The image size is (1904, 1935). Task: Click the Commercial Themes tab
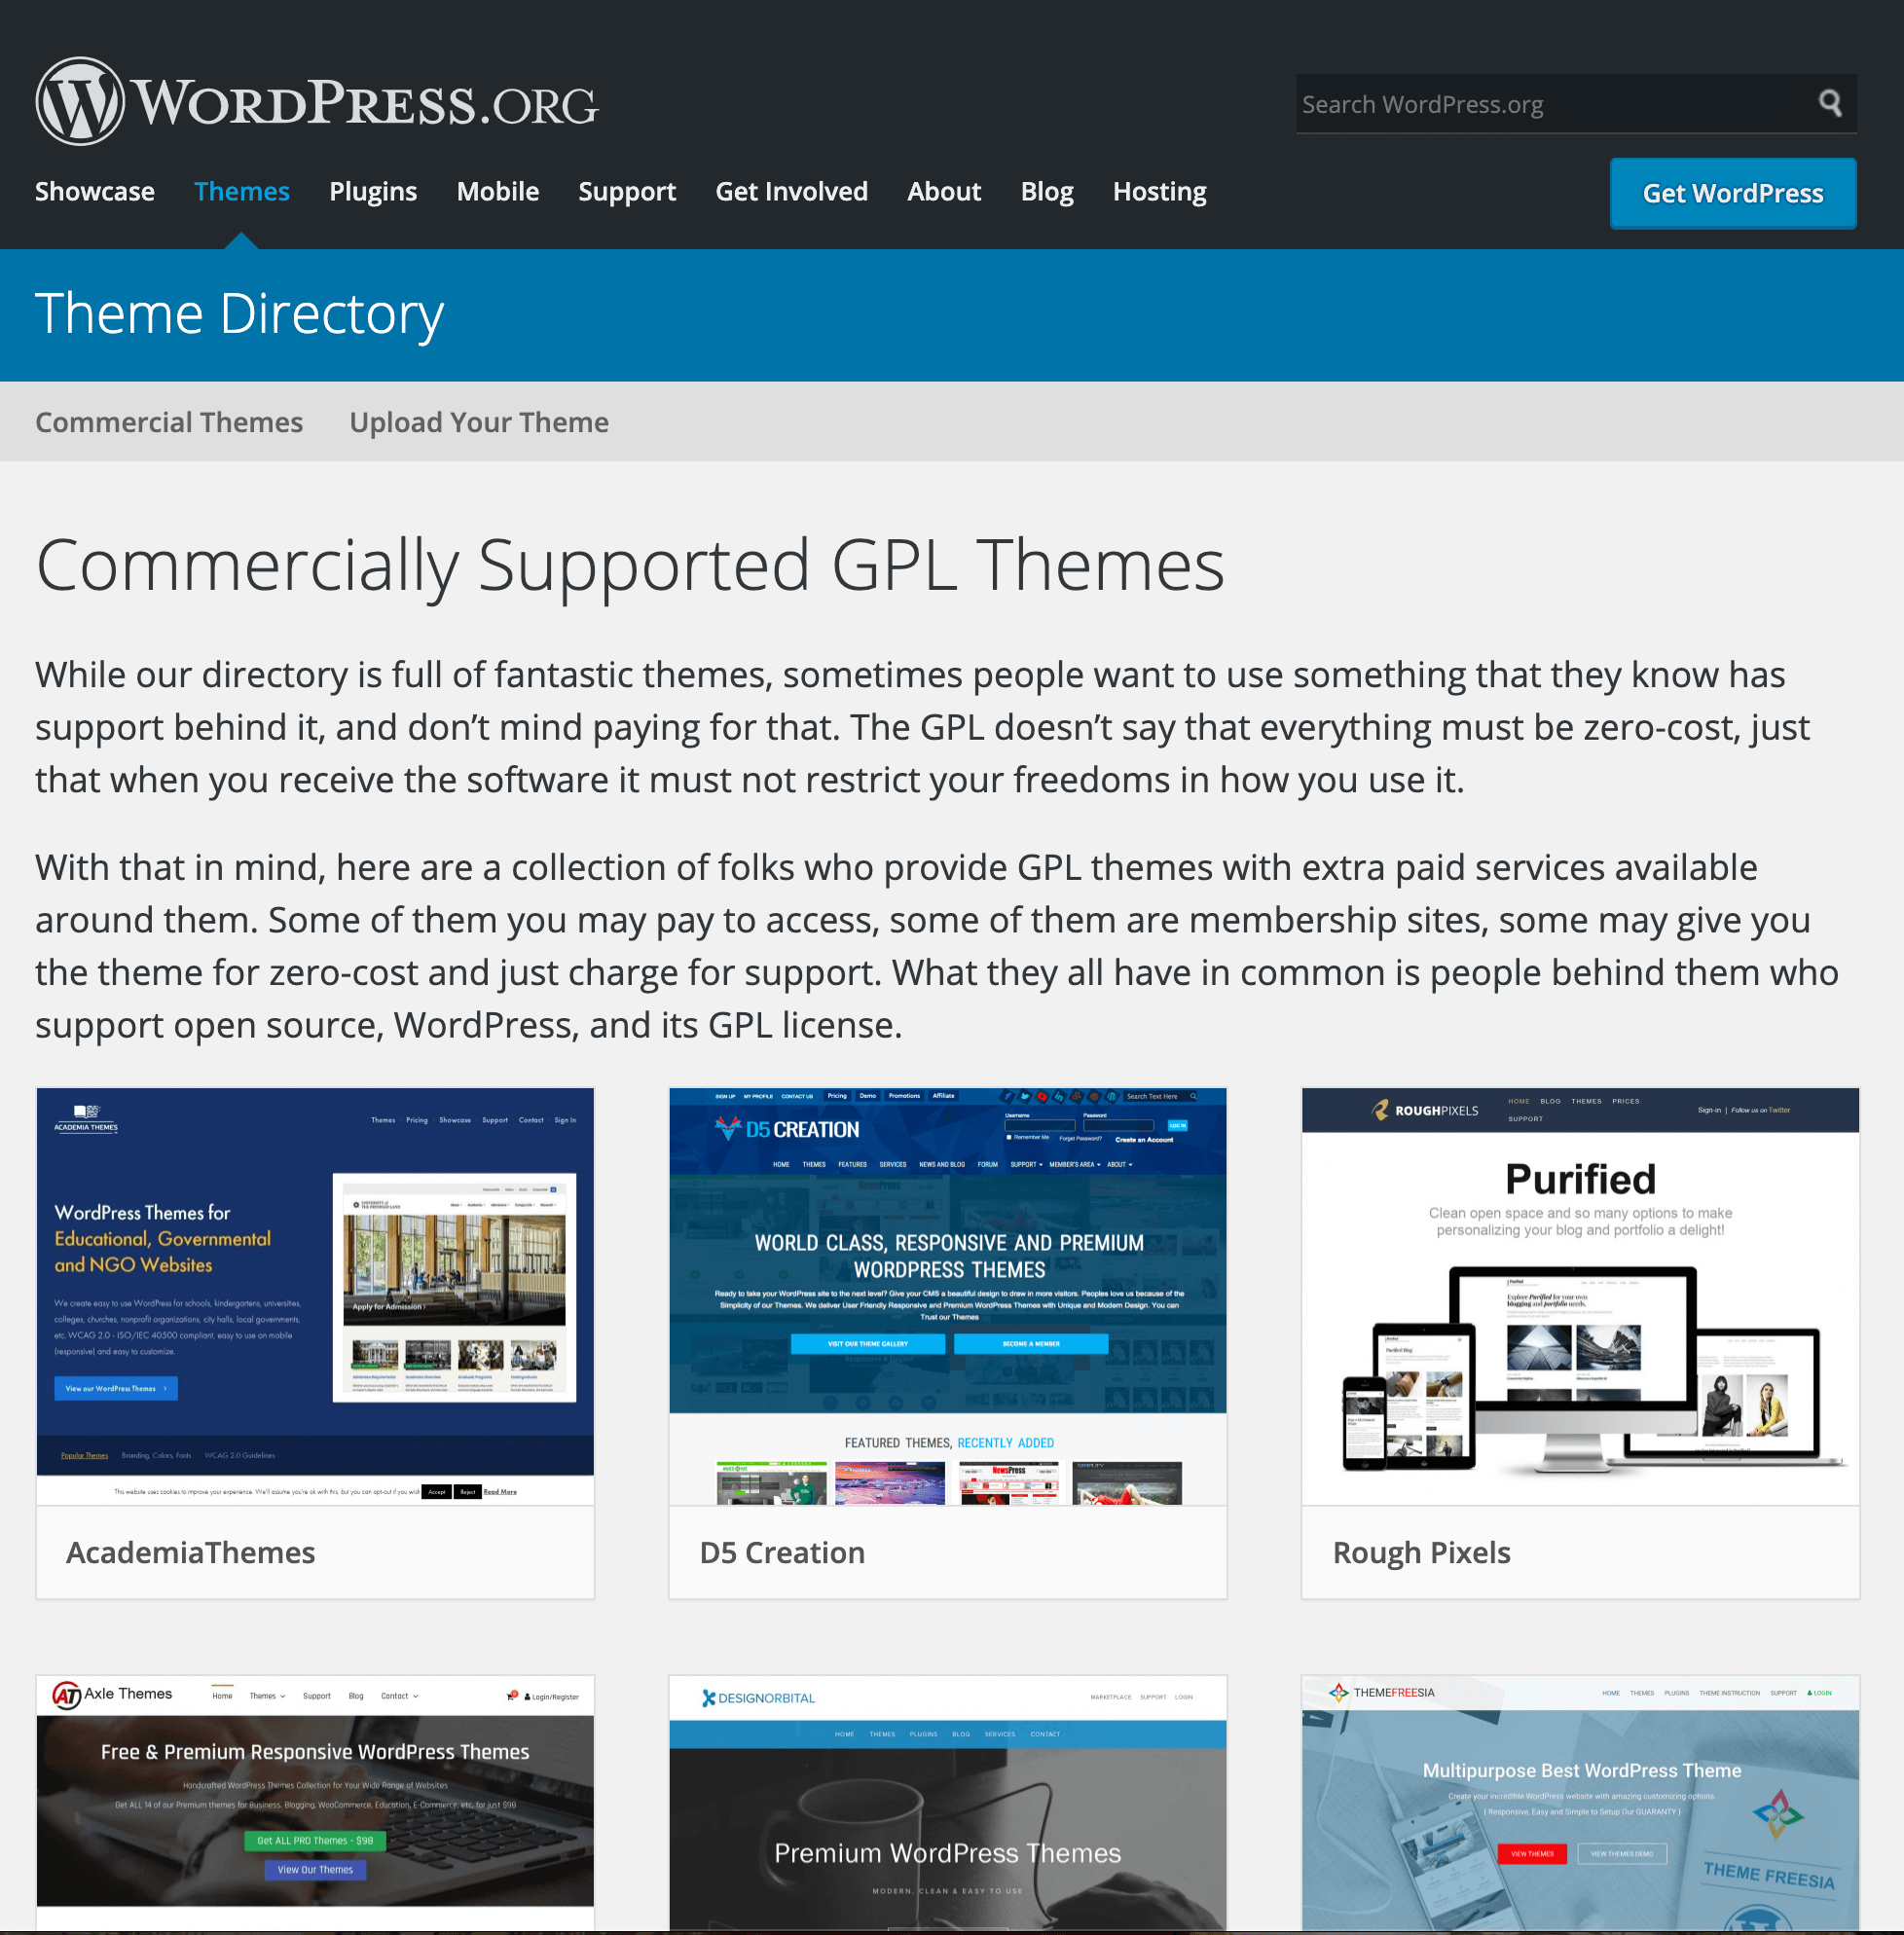(x=167, y=421)
